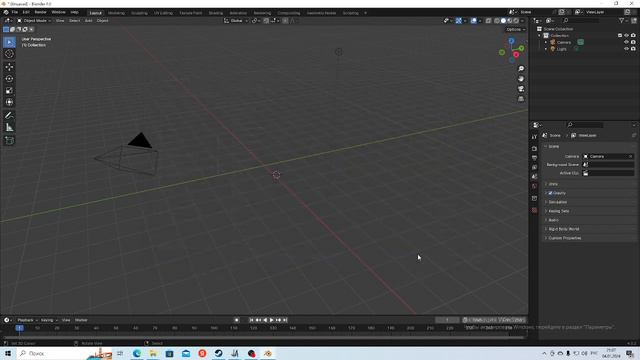This screenshot has width=640, height=360.
Task: Open the viewport View menu
Action: click(60, 20)
